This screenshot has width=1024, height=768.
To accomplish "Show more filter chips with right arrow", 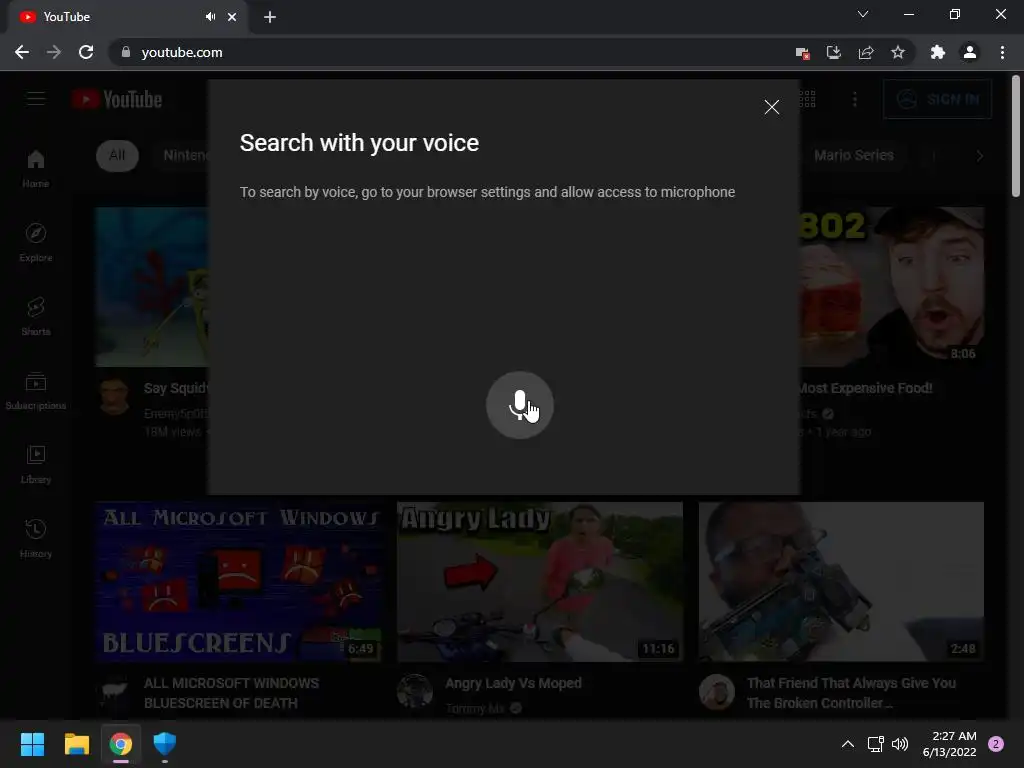I will click(979, 155).
